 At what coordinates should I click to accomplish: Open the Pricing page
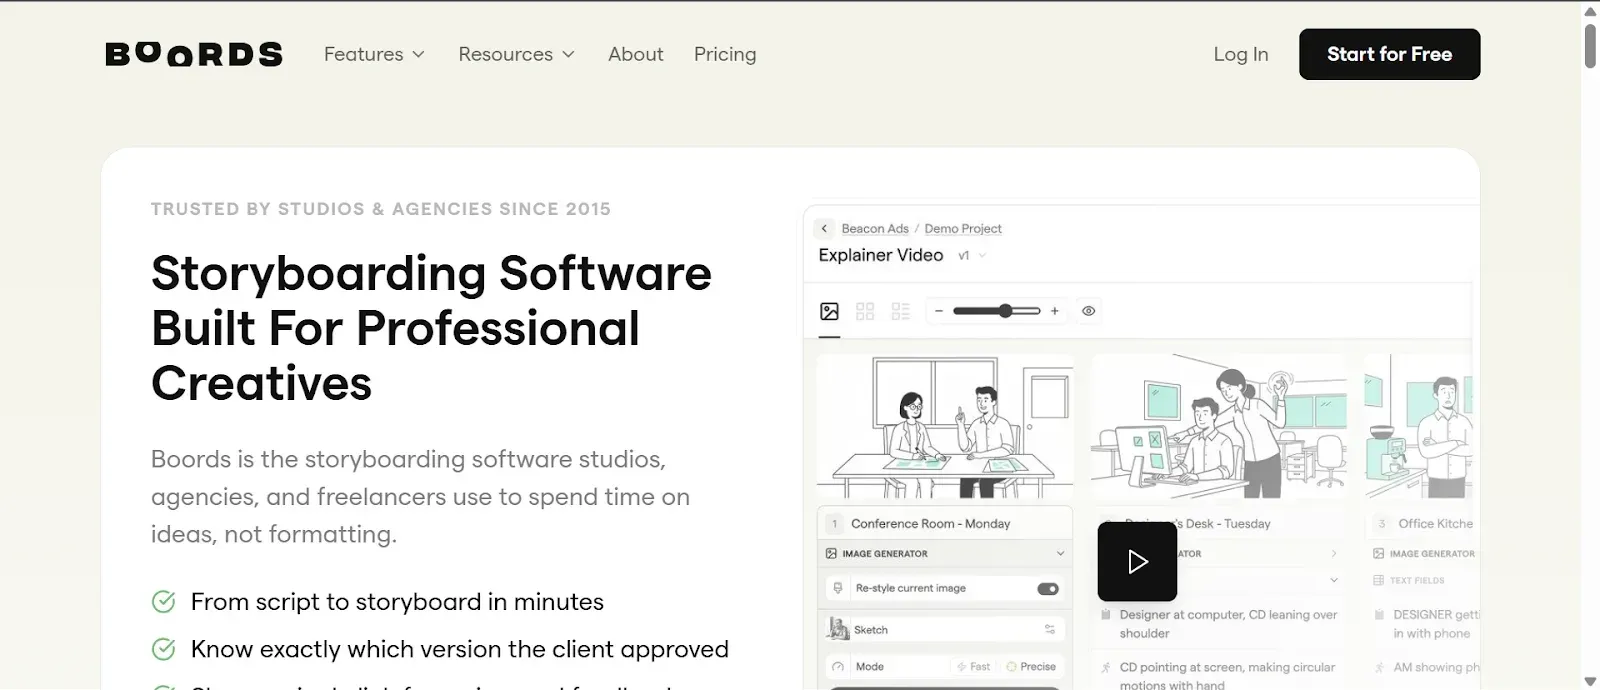click(725, 54)
